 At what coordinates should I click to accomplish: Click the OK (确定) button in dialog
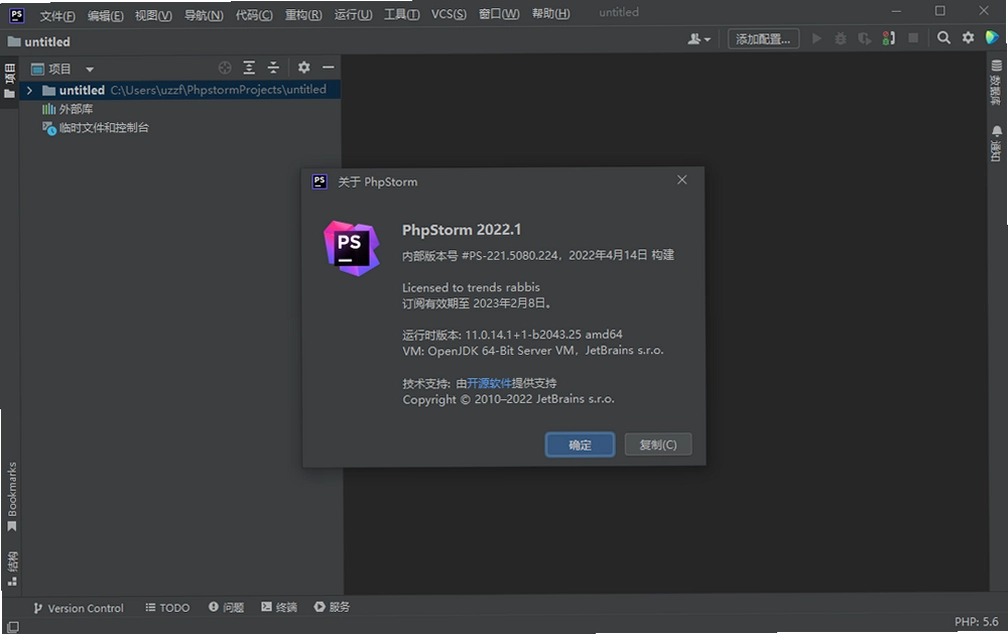(x=580, y=445)
